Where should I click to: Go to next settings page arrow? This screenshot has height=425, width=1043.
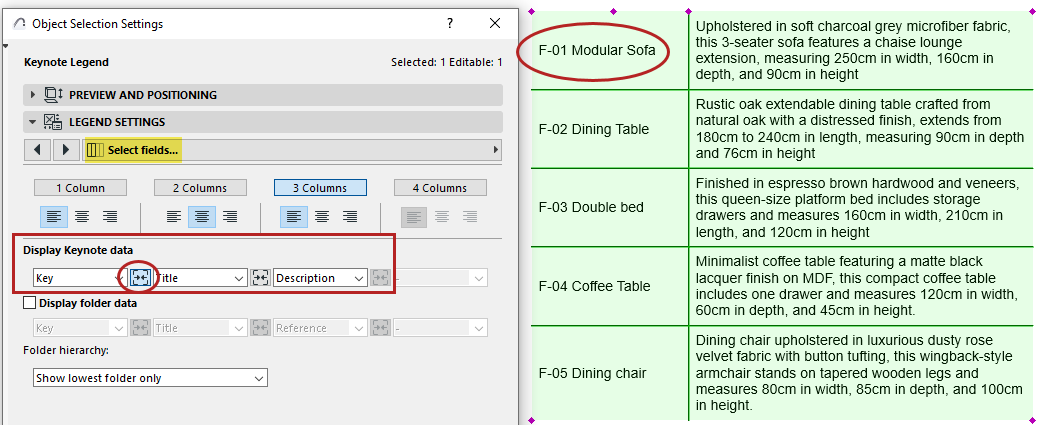click(65, 150)
